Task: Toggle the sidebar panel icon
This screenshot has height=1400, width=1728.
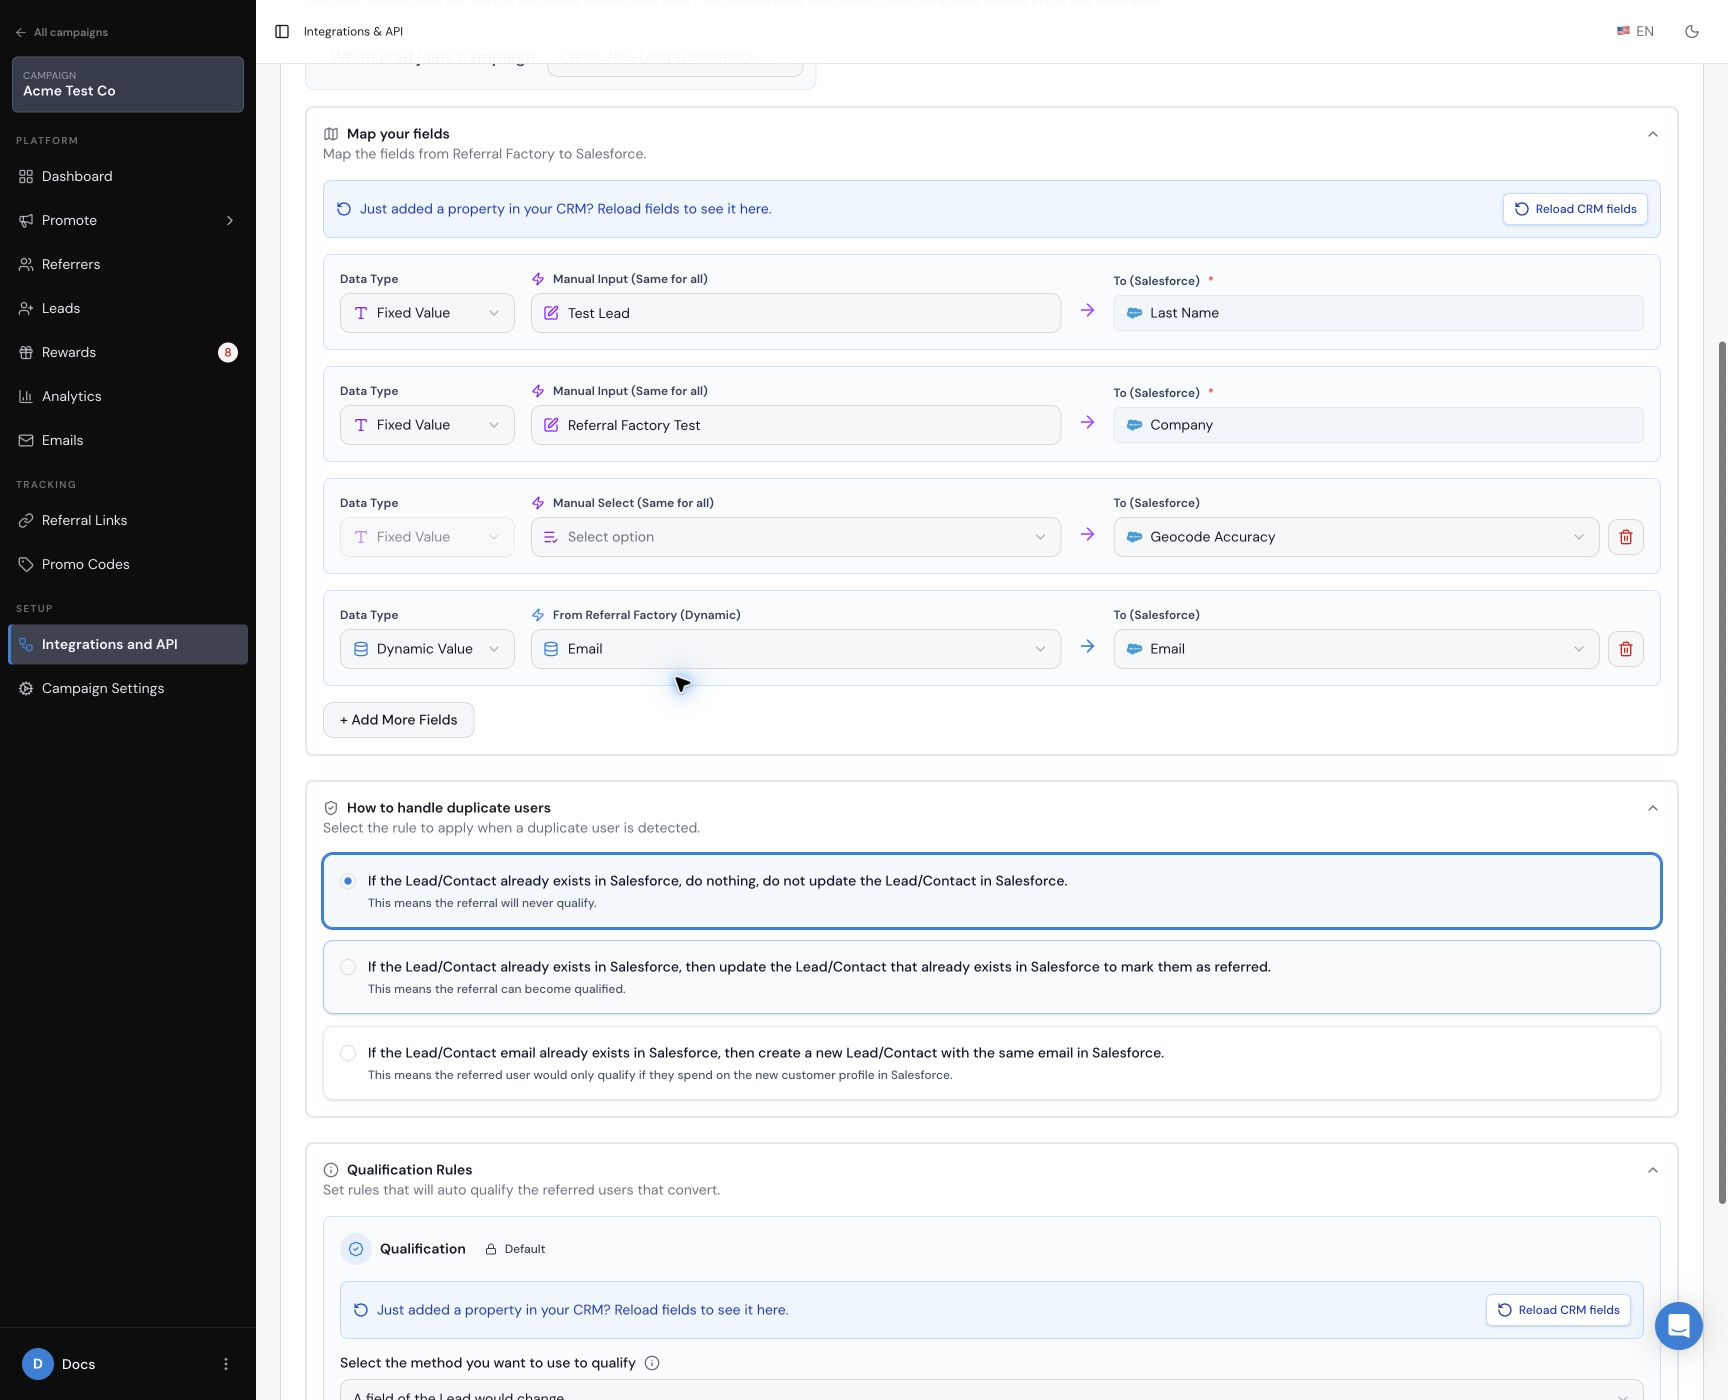Action: click(x=282, y=32)
